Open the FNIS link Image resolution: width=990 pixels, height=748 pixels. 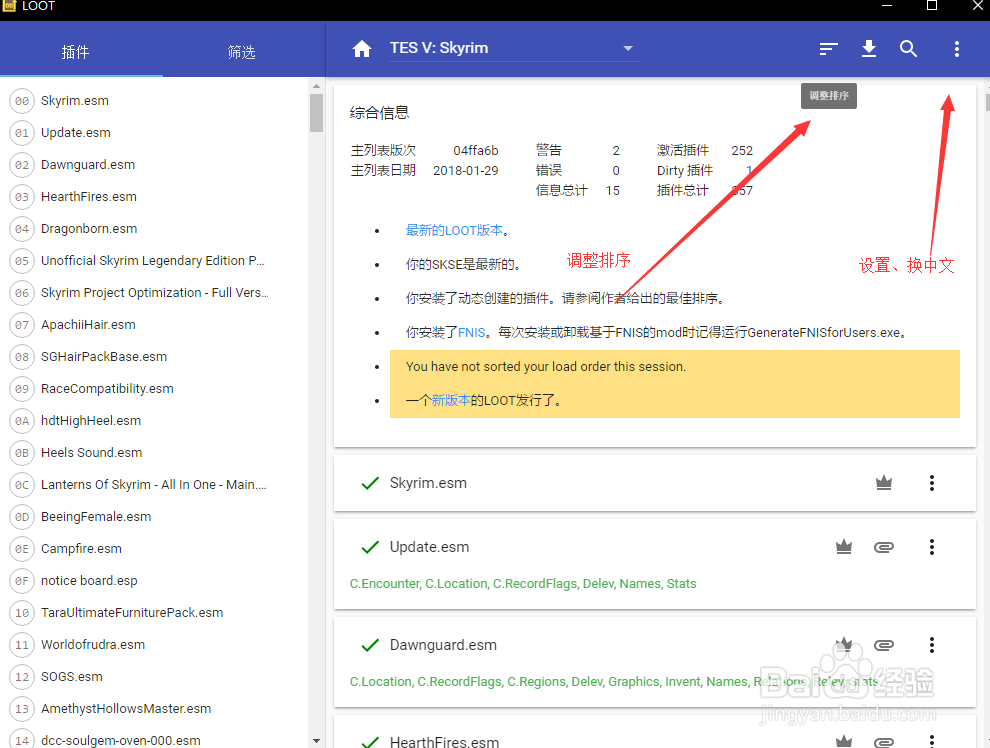(x=472, y=333)
